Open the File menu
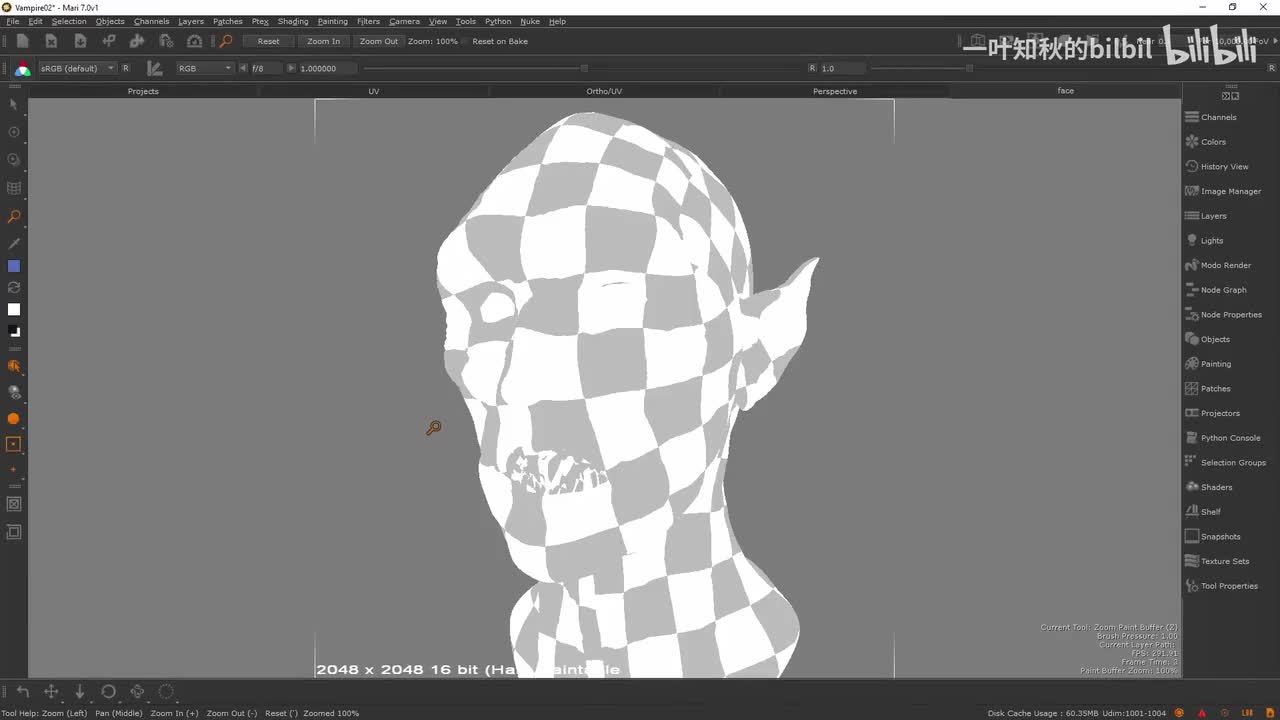 tap(13, 21)
